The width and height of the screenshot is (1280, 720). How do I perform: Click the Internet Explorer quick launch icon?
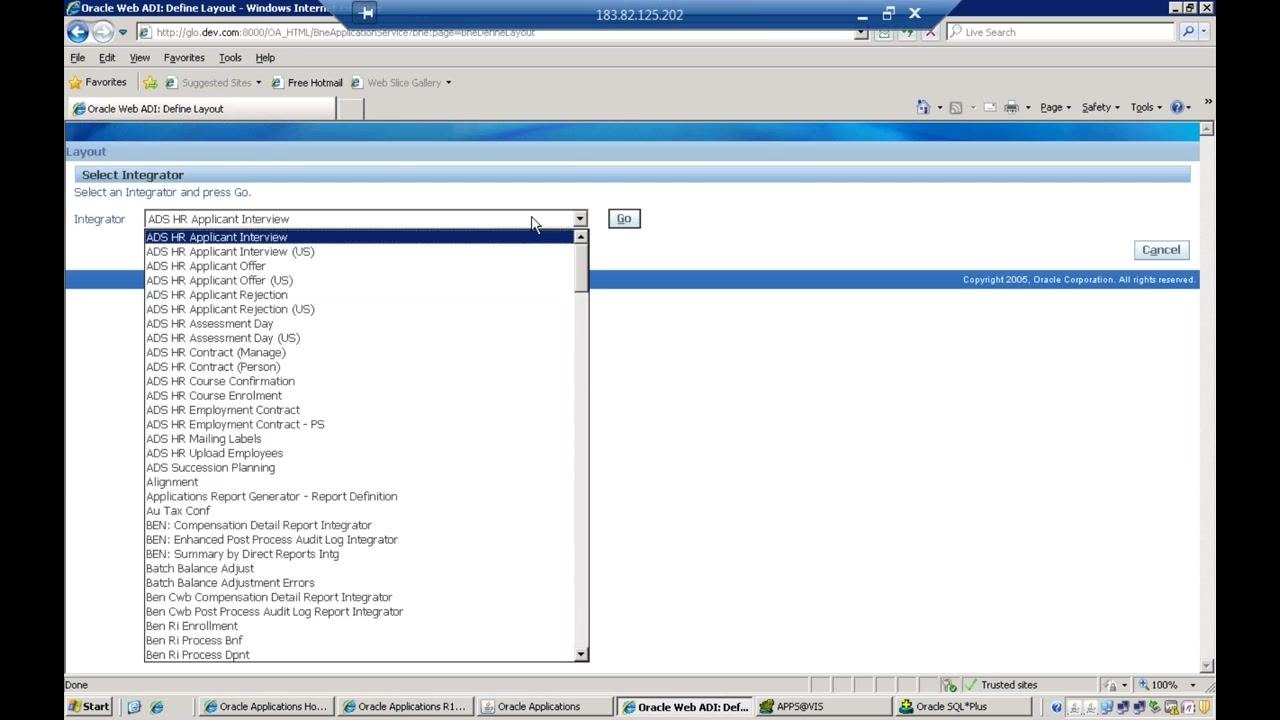pyautogui.click(x=156, y=707)
